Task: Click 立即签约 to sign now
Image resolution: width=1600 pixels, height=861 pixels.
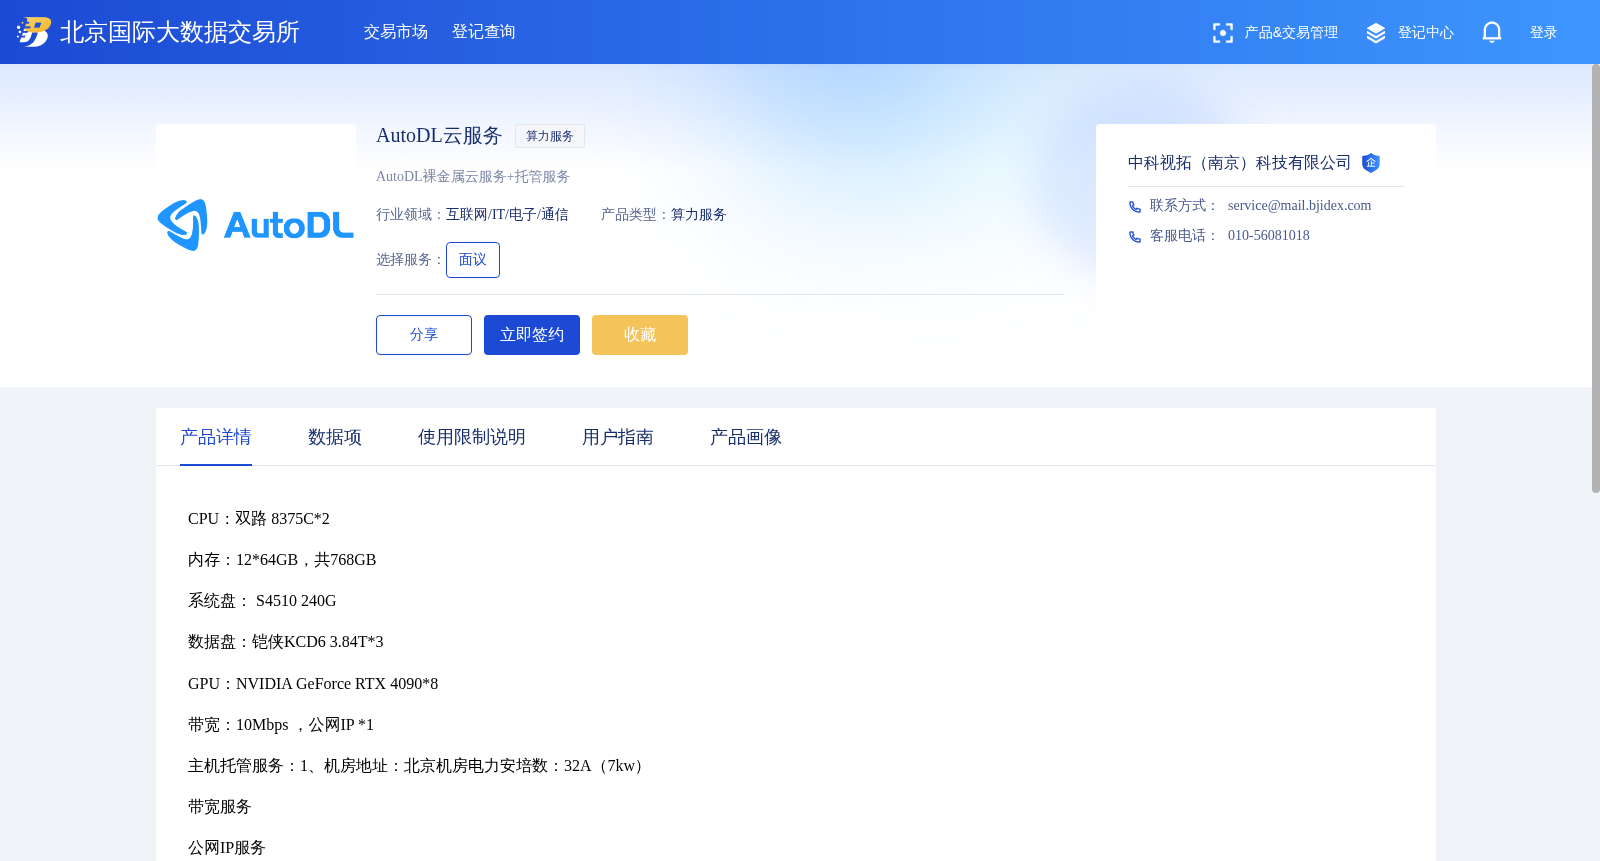Action: coord(532,335)
